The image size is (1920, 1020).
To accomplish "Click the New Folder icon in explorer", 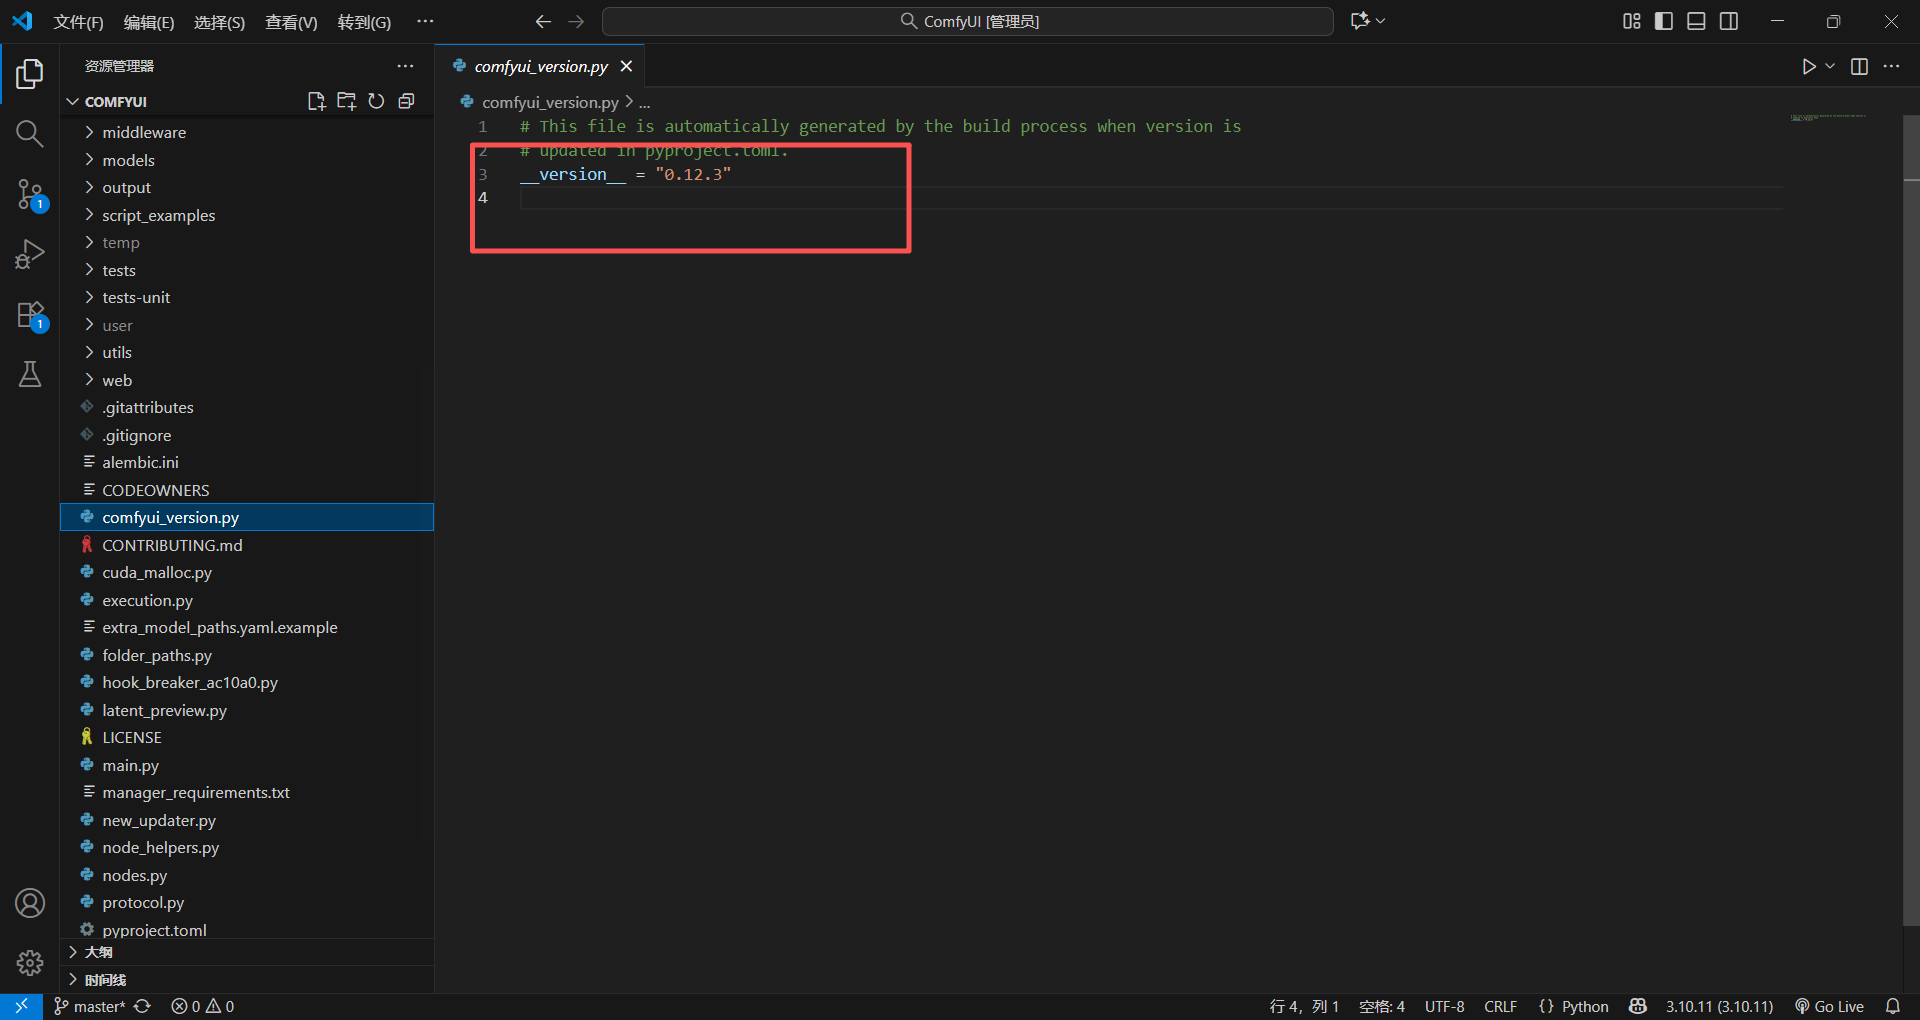I will (x=347, y=101).
